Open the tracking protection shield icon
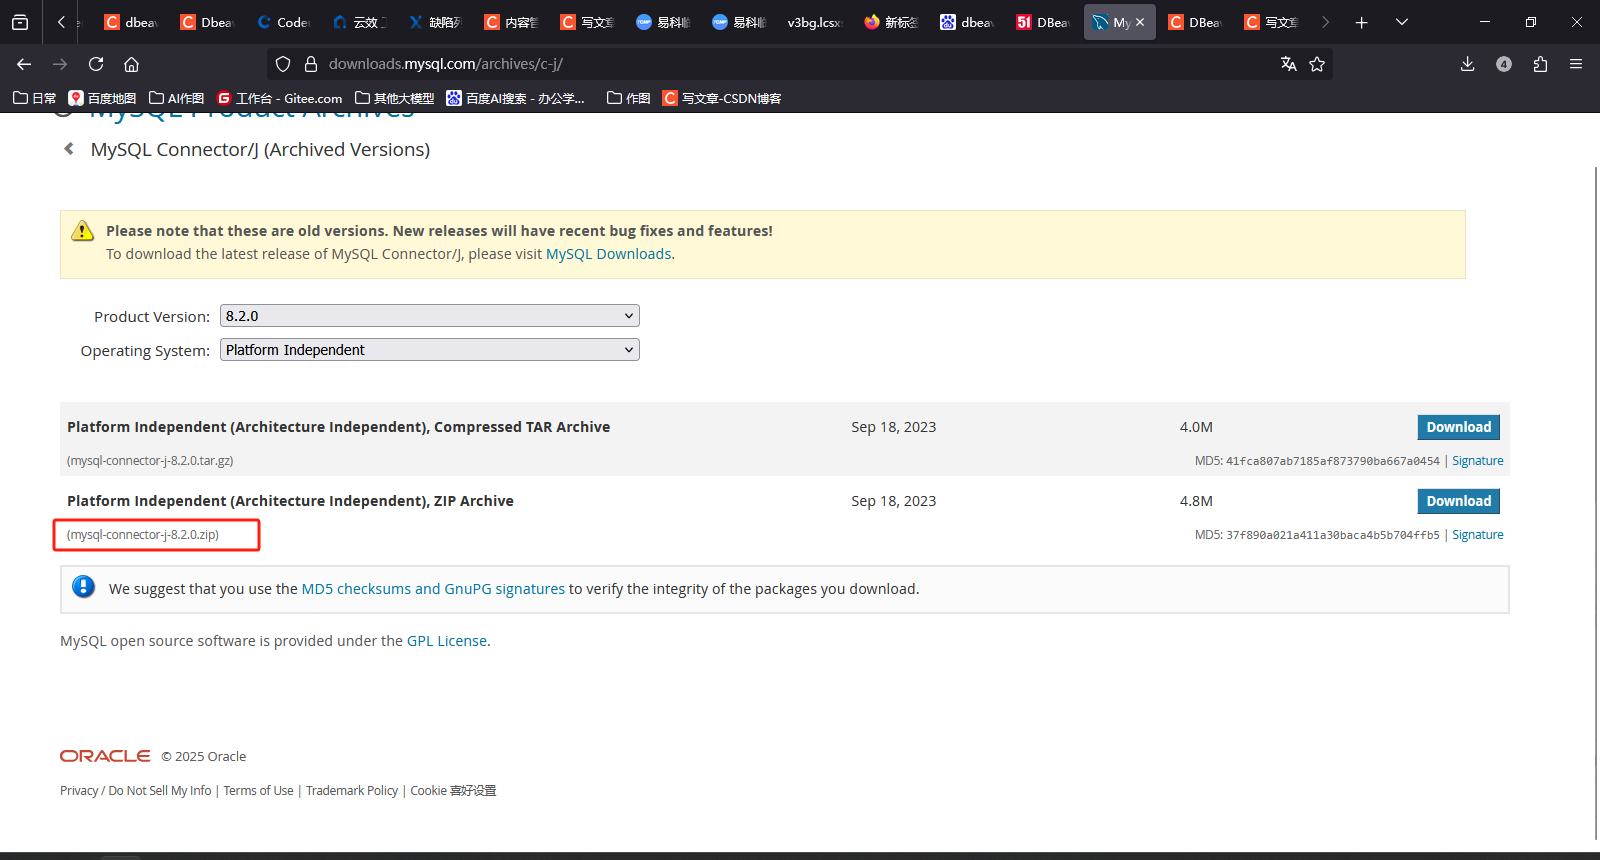The height and width of the screenshot is (860, 1600). point(283,64)
